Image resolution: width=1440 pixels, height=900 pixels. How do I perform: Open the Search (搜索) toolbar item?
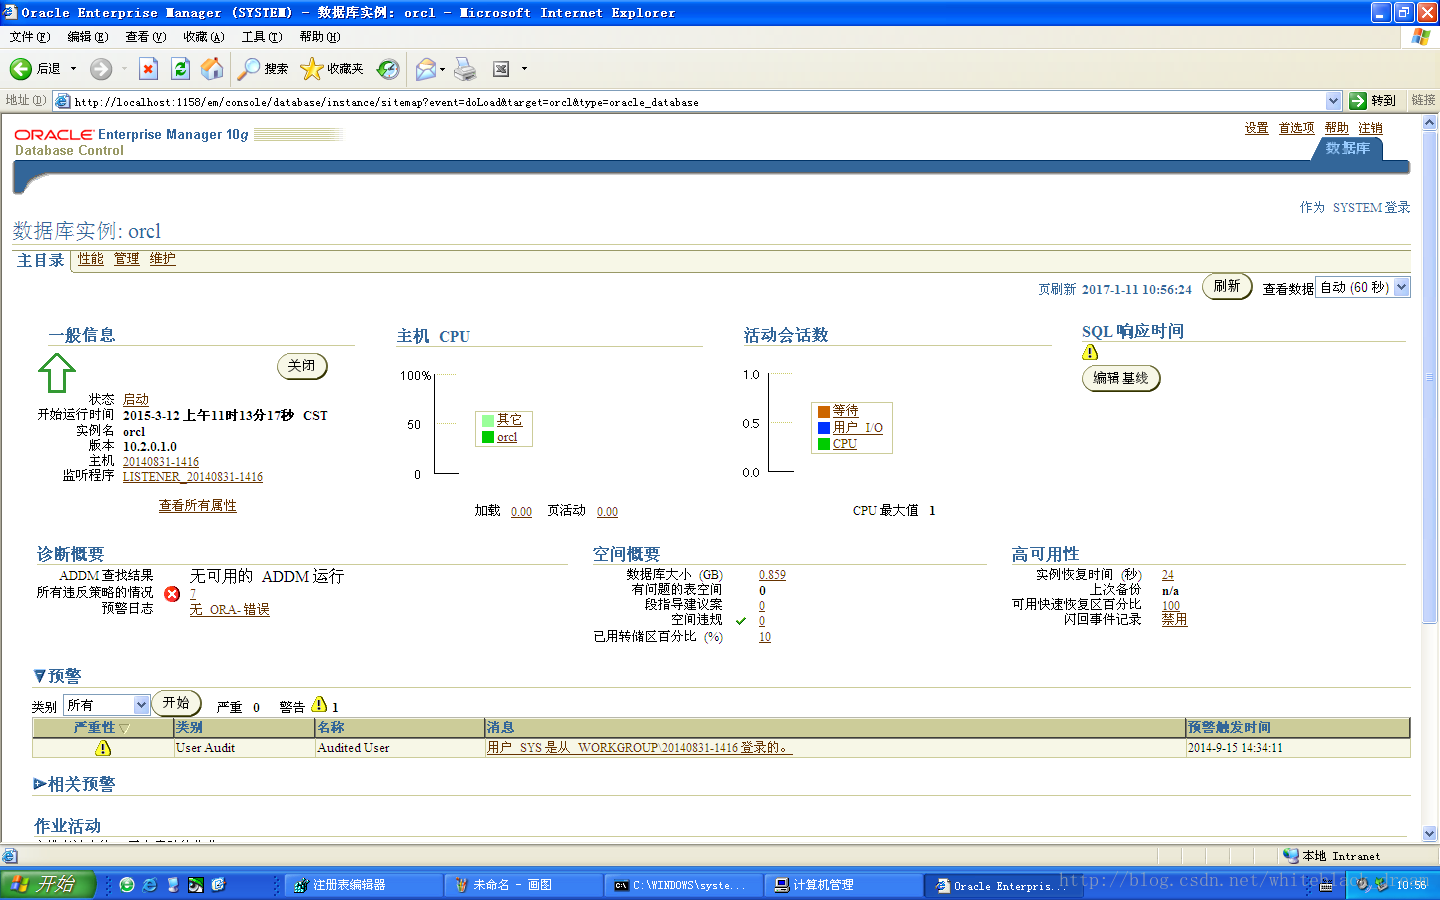(x=263, y=69)
